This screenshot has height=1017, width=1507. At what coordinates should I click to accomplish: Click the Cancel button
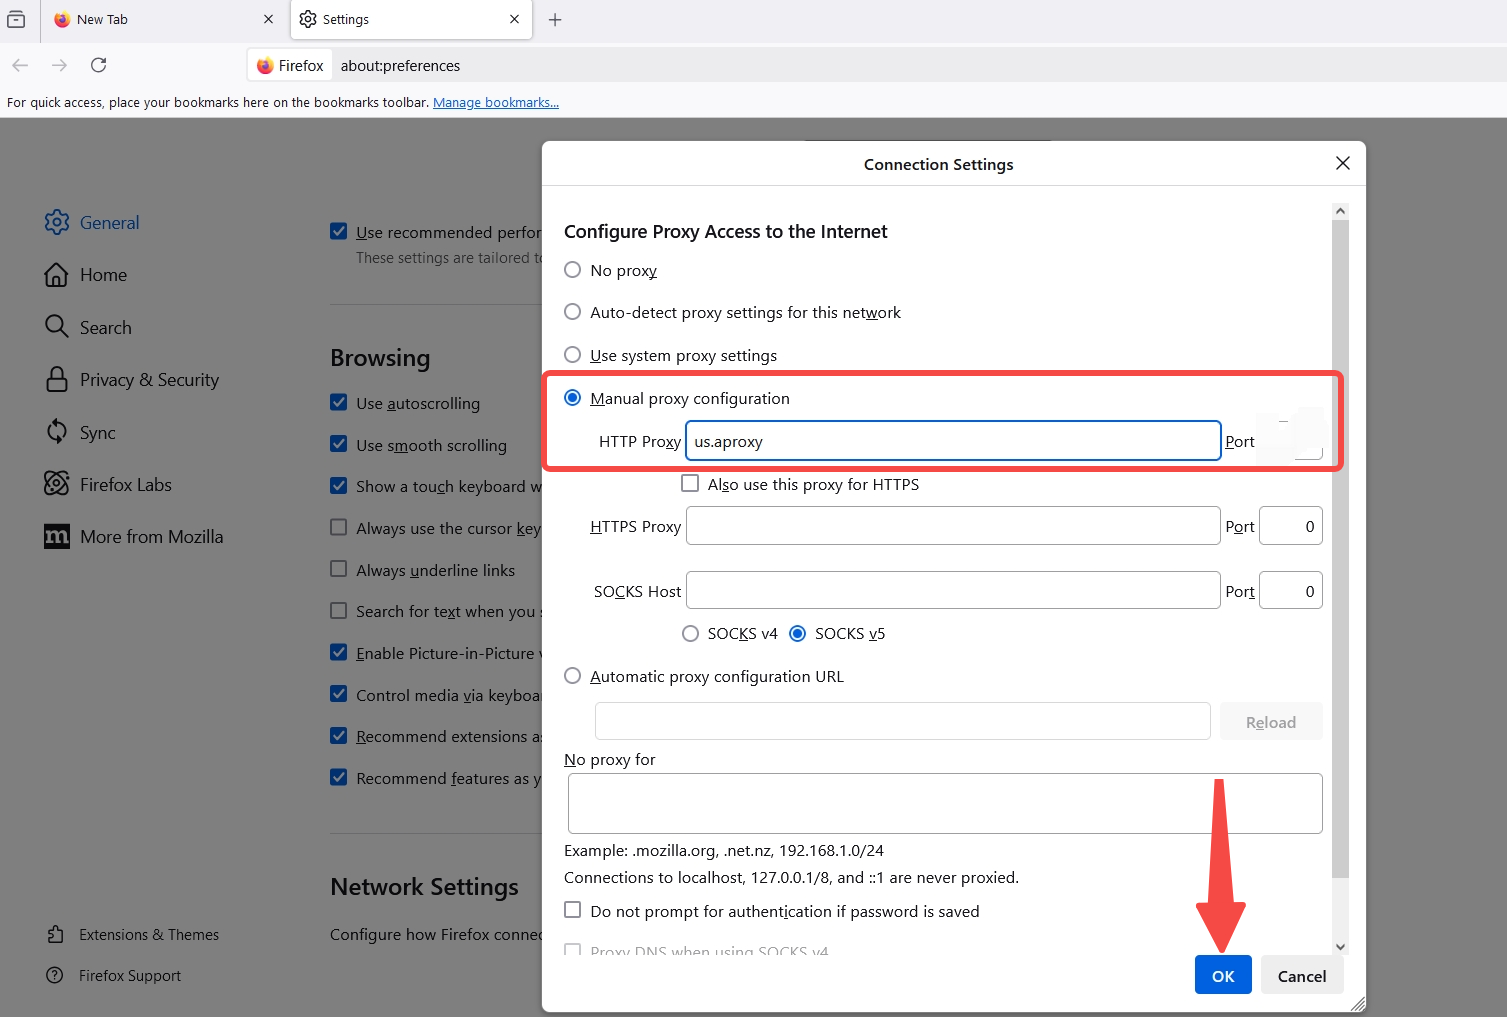tap(1302, 975)
